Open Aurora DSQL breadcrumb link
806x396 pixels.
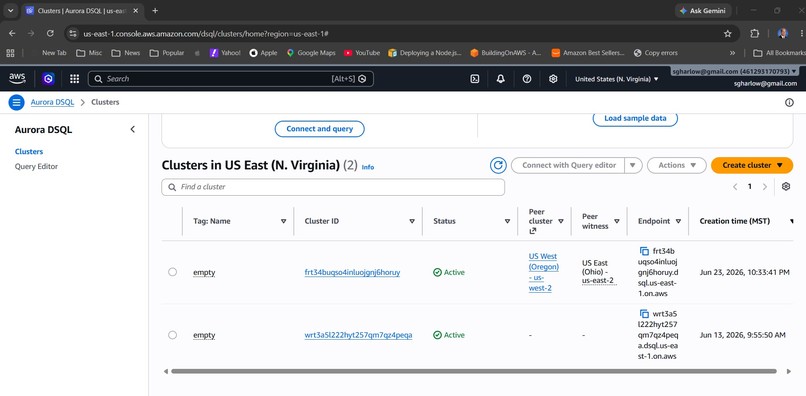pos(52,102)
